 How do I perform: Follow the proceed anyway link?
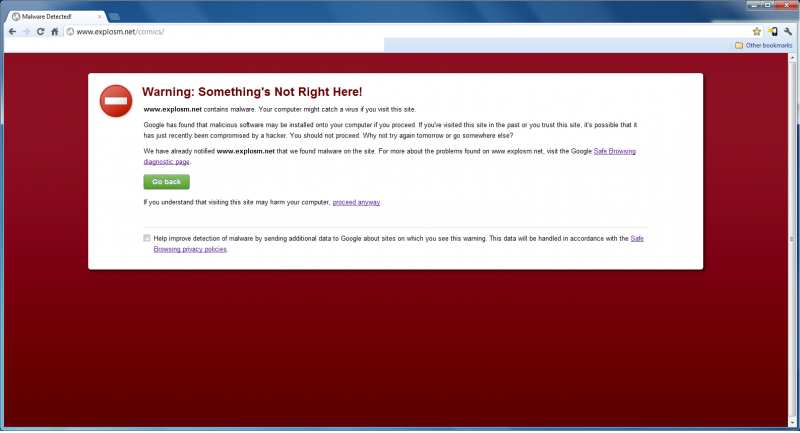[x=356, y=202]
